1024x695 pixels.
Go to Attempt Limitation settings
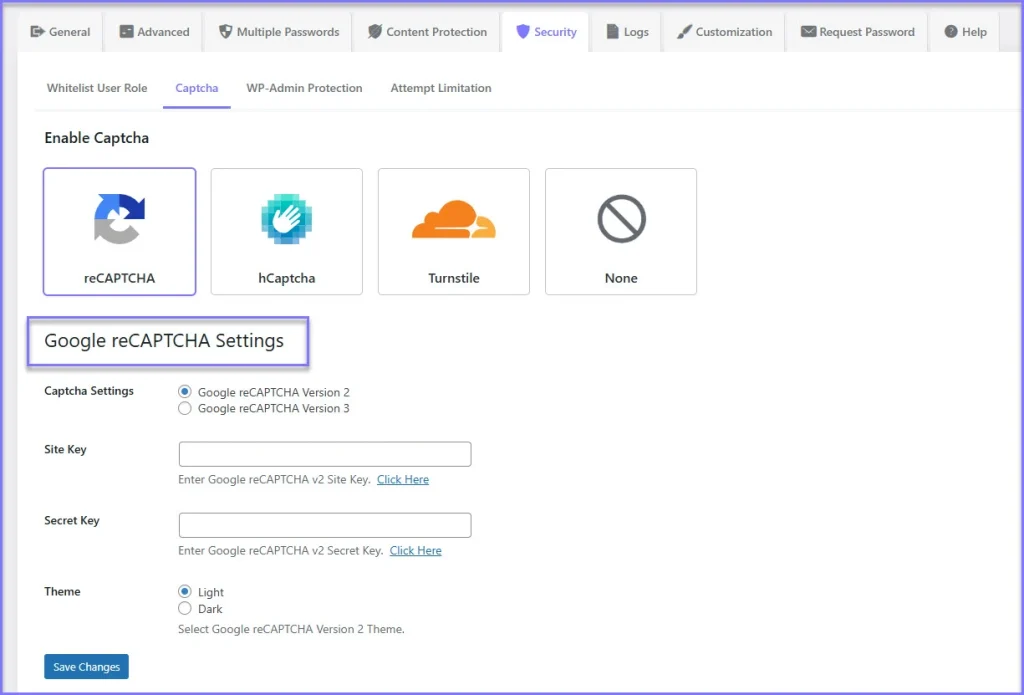(x=441, y=88)
